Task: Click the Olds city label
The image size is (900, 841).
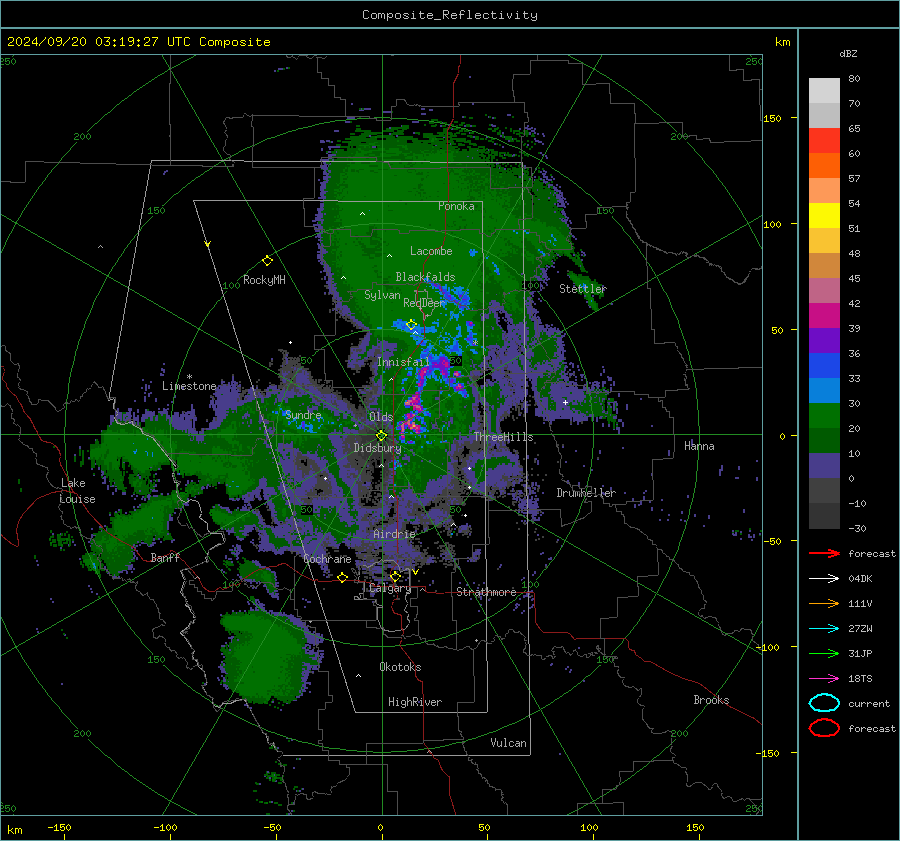Action: point(381,417)
